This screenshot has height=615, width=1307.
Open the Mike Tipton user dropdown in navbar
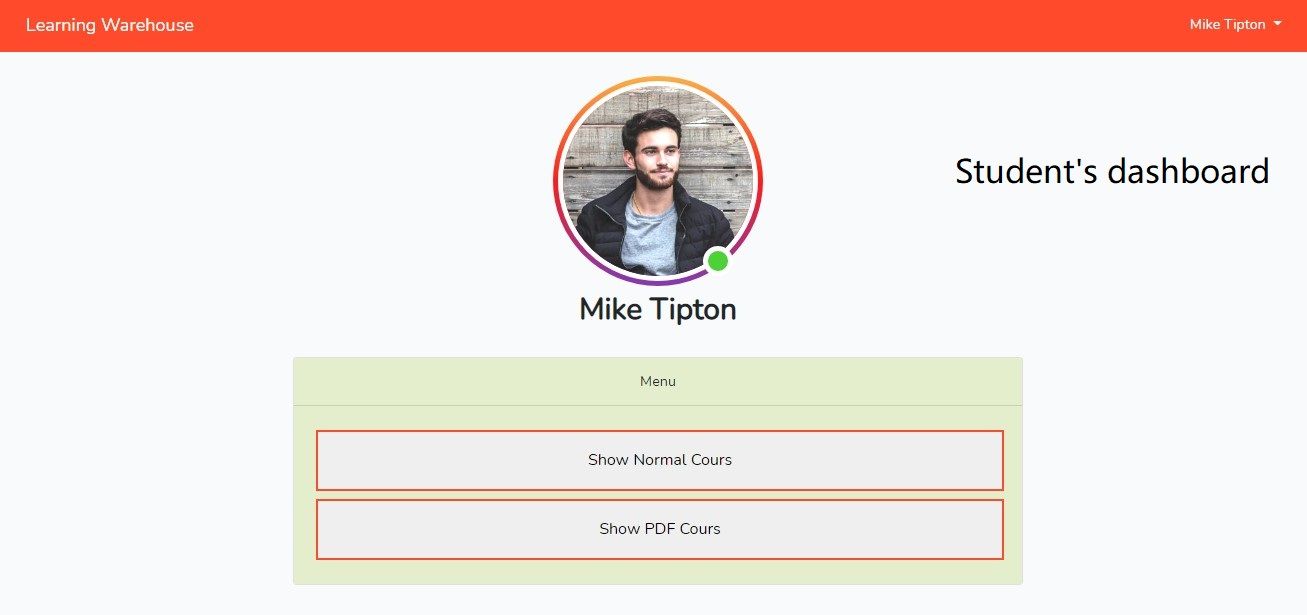(x=1228, y=25)
